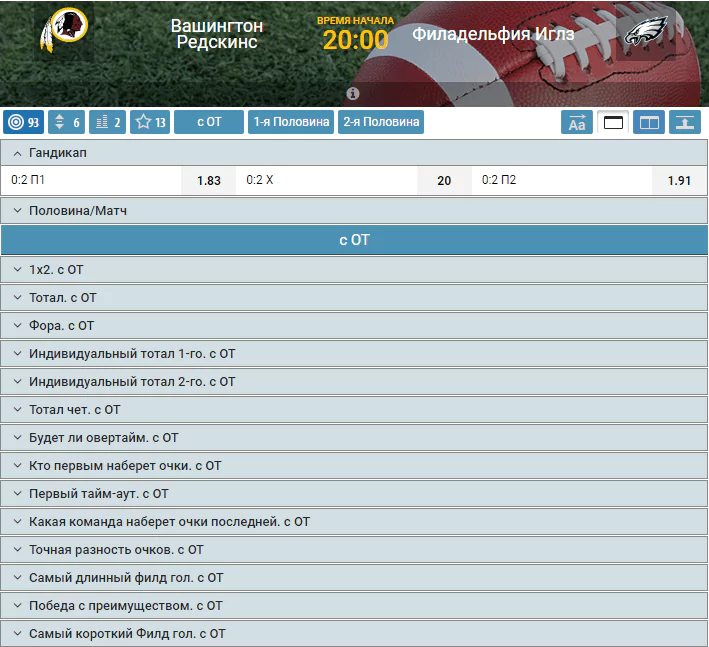Expand Самый длинный филд гол. с ОТ
Screen dimensions: 709x647
pos(354,578)
